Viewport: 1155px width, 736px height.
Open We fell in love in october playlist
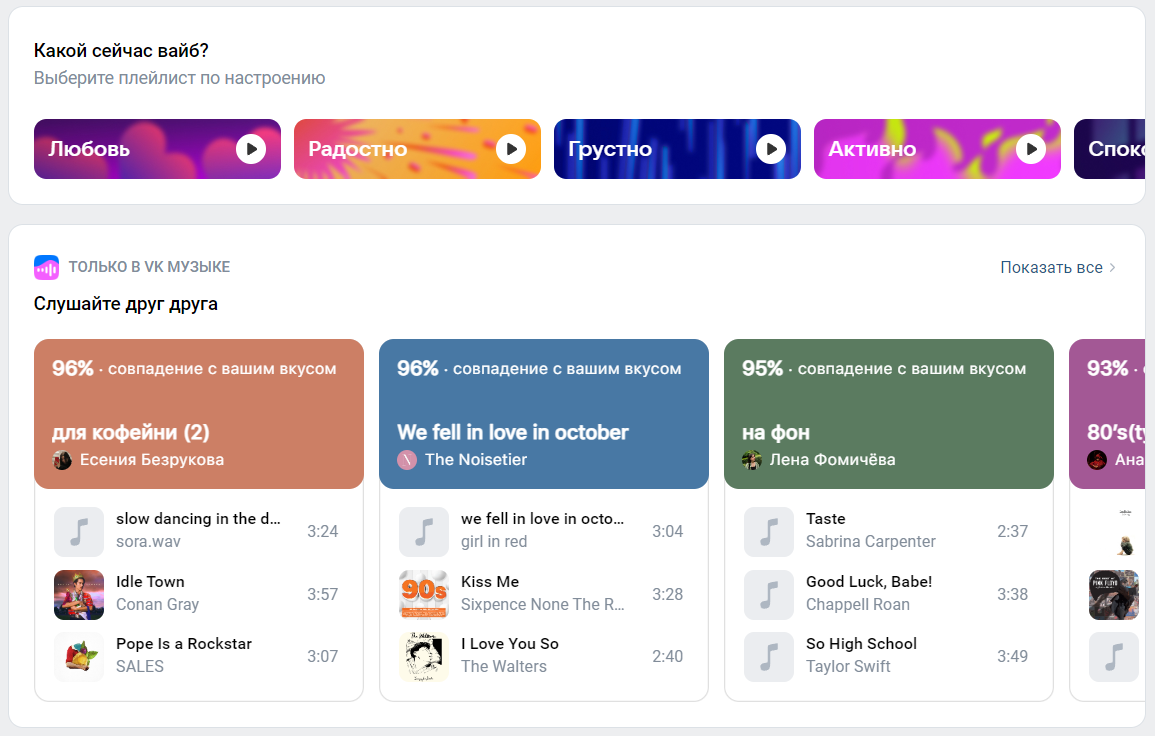pos(513,433)
